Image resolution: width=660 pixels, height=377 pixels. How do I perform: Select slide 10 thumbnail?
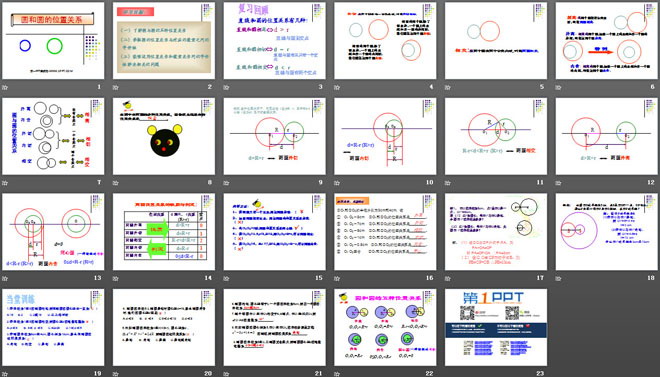(385, 136)
